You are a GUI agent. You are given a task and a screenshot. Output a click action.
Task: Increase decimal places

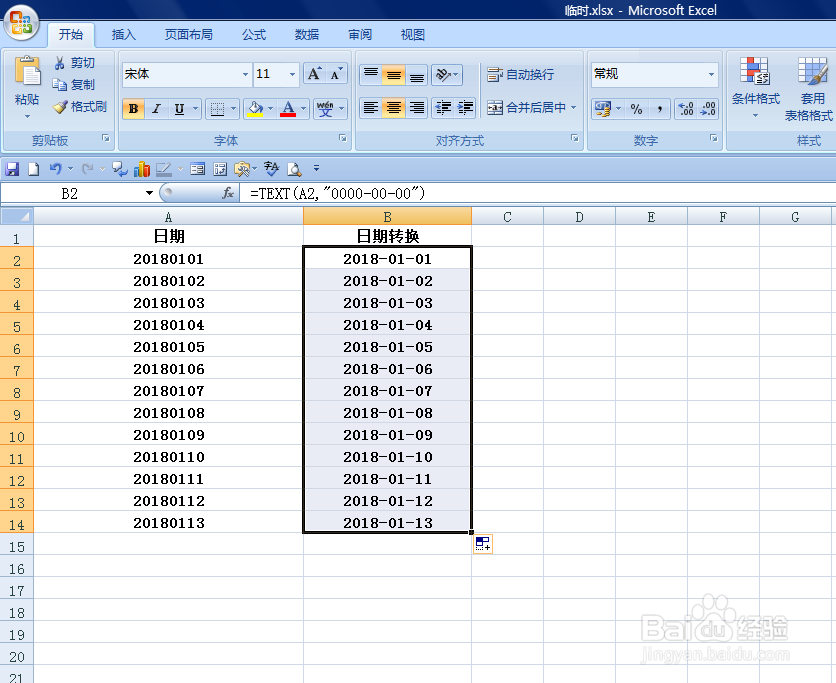pos(686,109)
